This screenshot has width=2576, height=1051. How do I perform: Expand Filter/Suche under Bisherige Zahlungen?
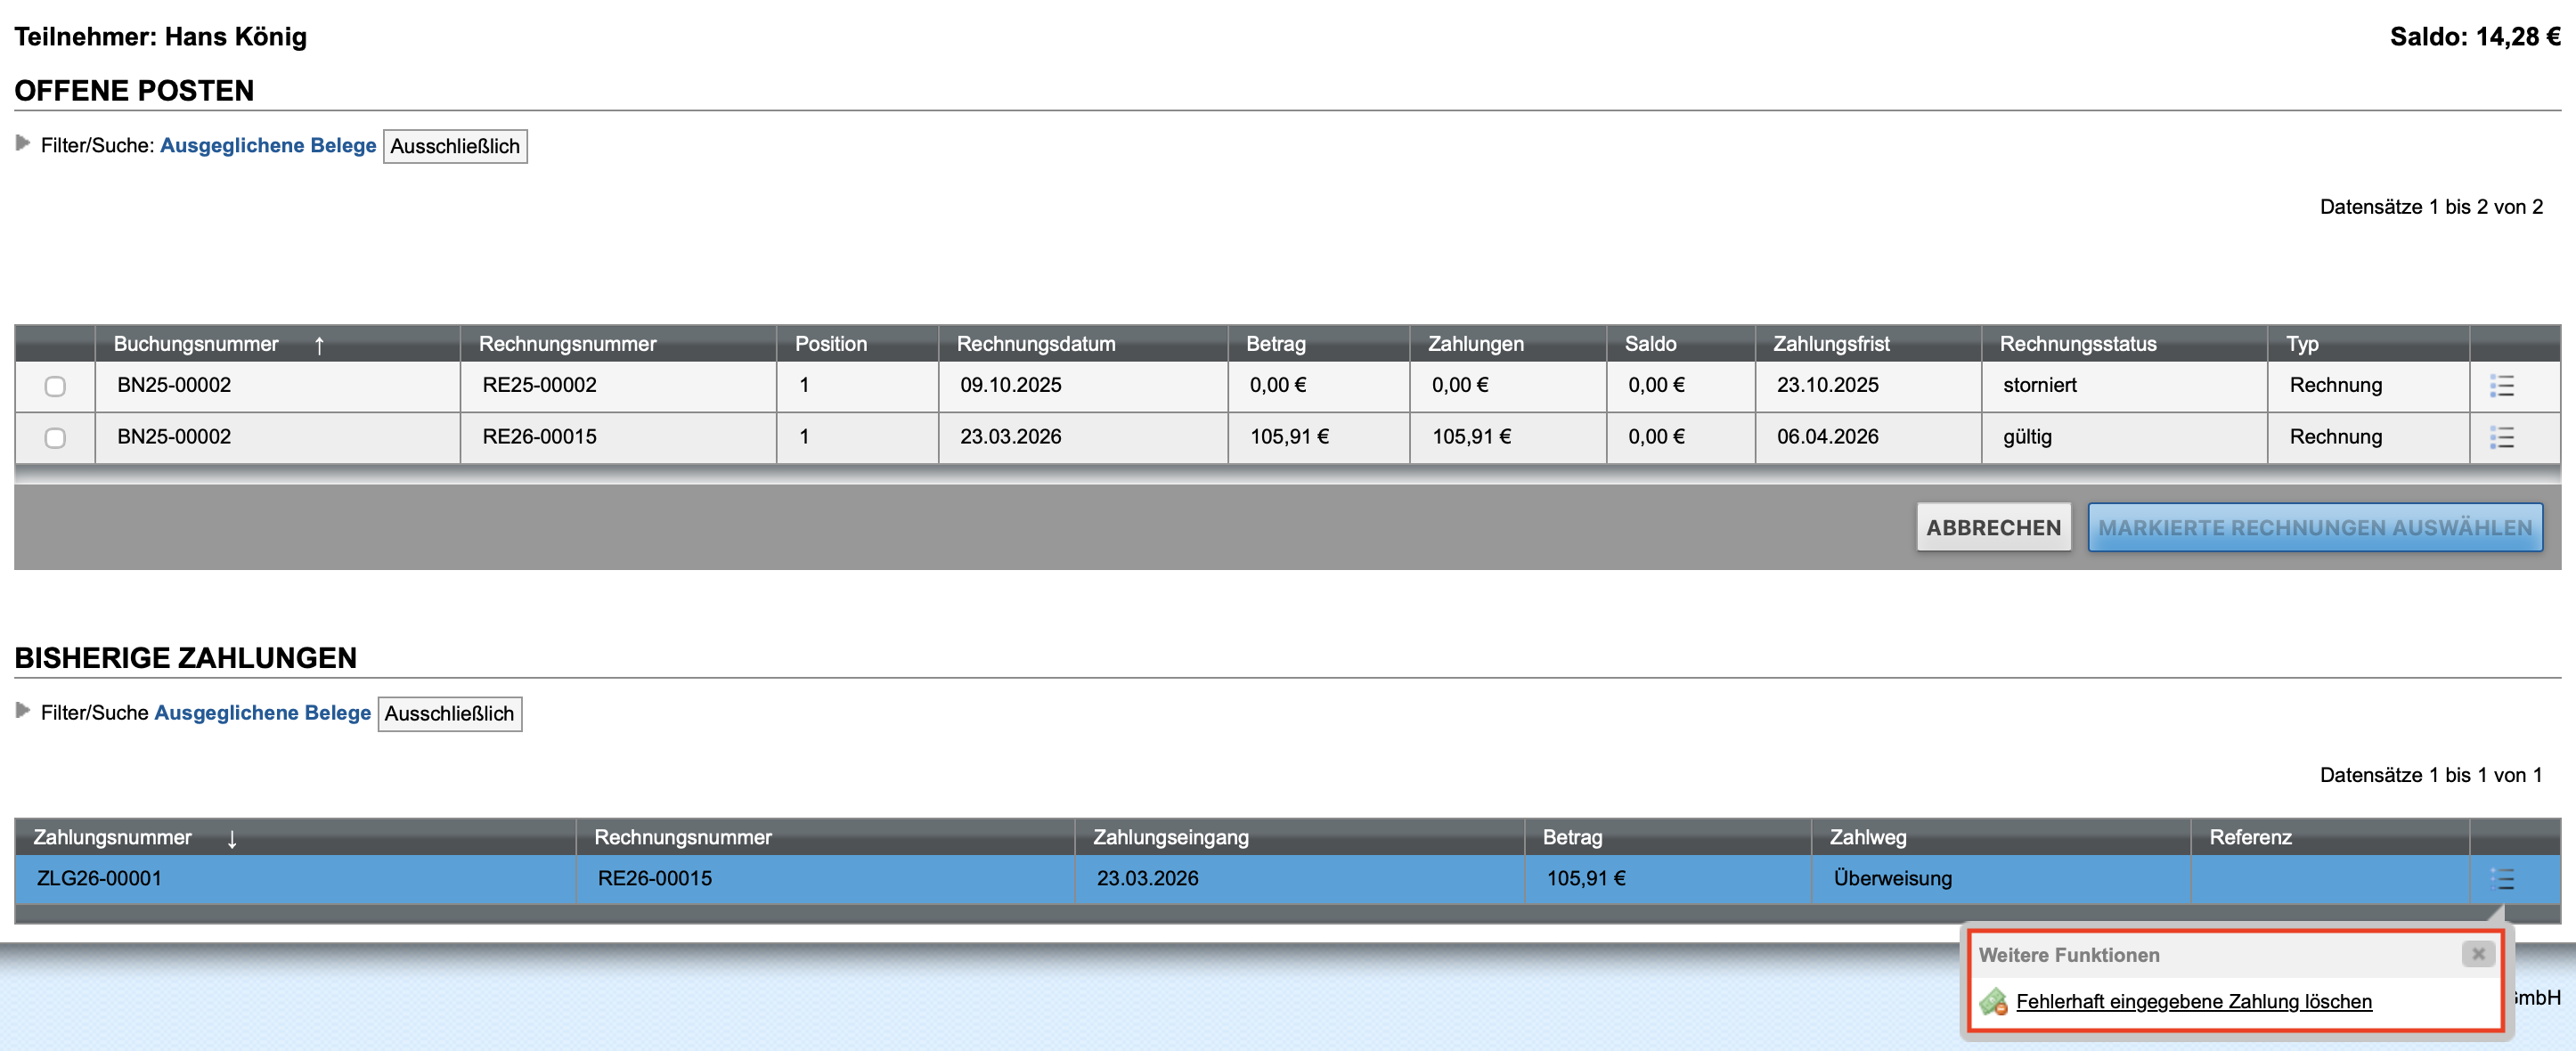pos(22,710)
